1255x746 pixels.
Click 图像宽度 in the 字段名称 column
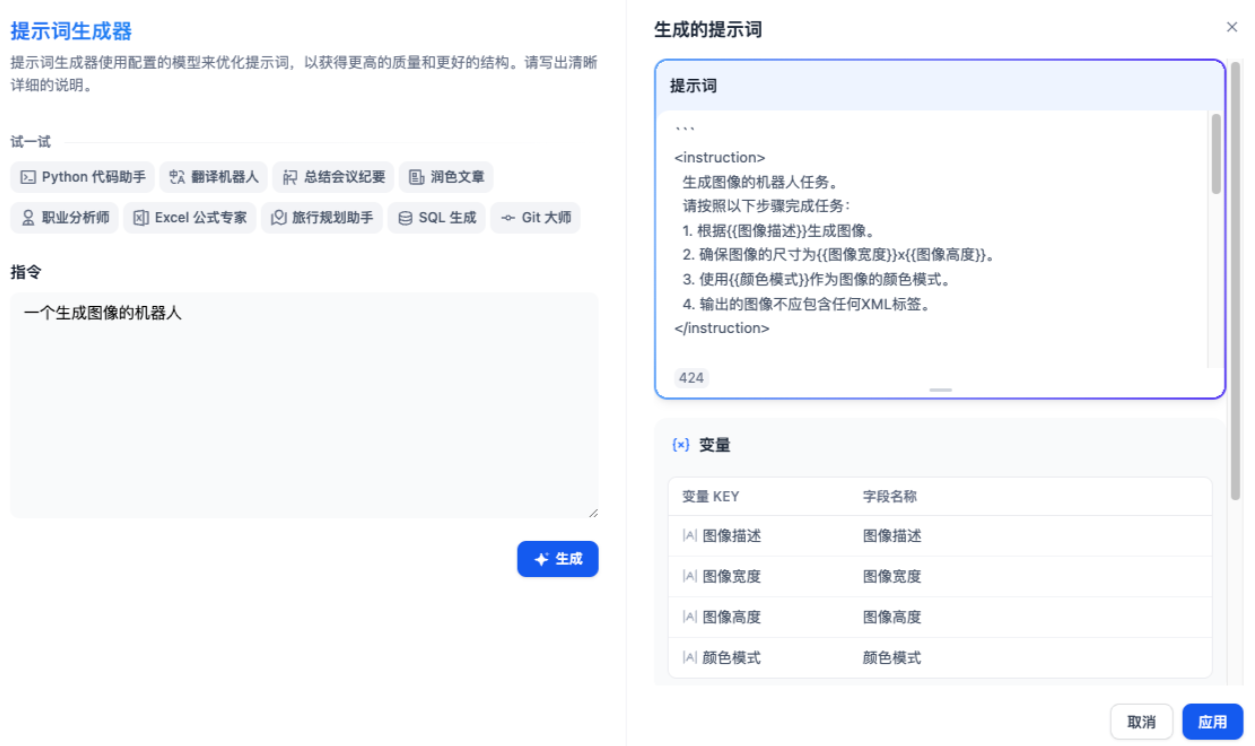tap(892, 576)
